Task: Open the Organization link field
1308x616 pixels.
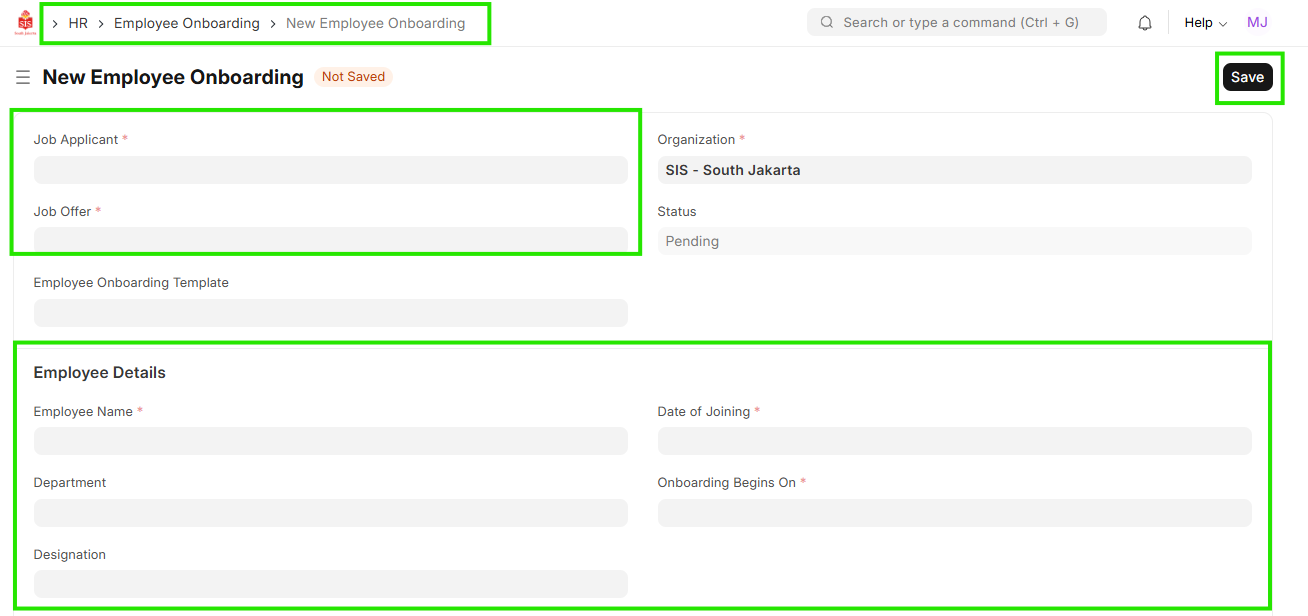Action: [953, 170]
